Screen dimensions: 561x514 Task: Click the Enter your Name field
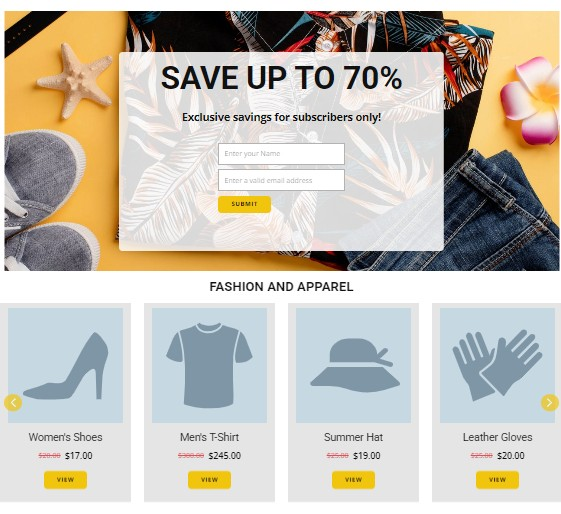(x=281, y=154)
